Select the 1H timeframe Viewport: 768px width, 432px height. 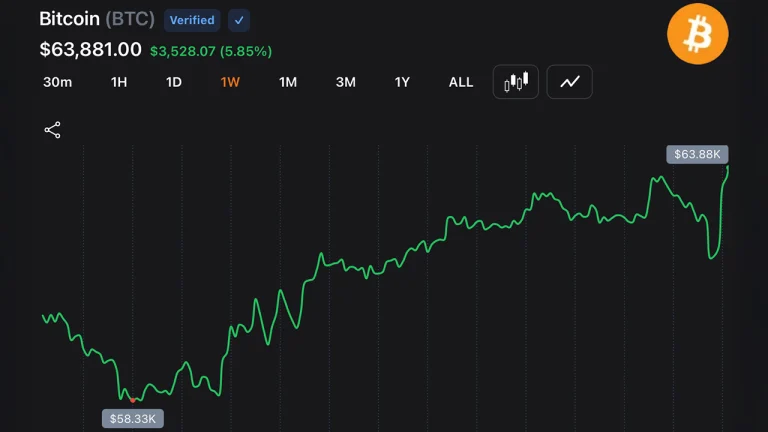(x=119, y=82)
